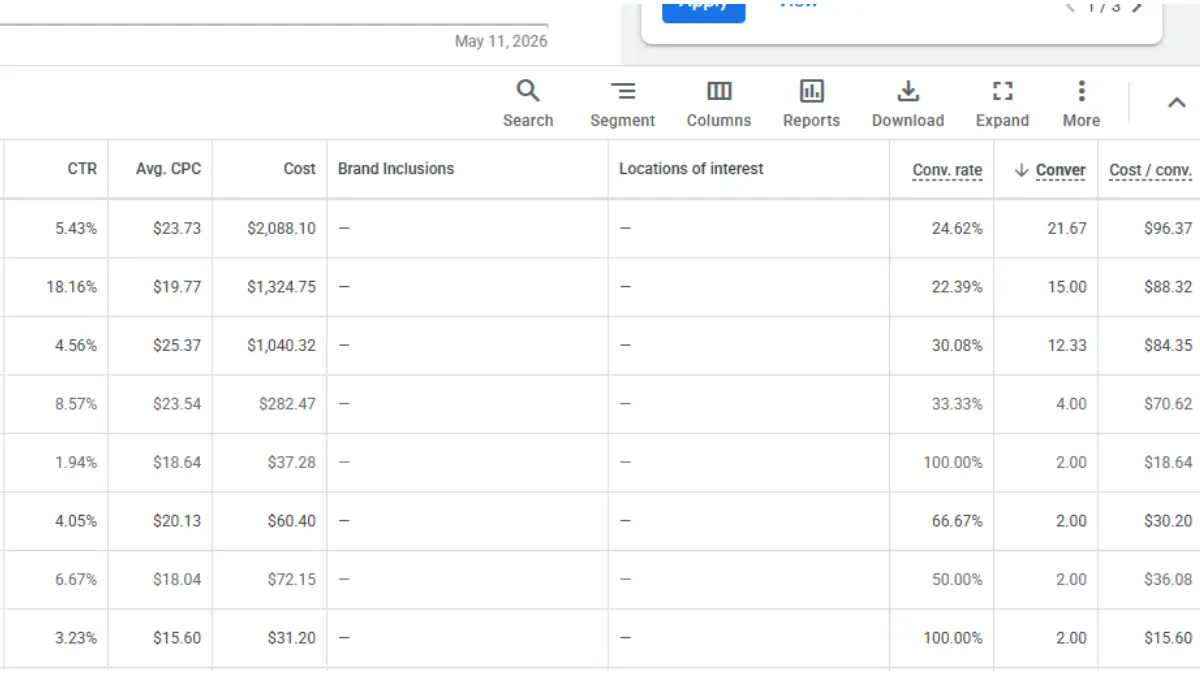1200x675 pixels.
Task: Select the 66.67% conversion rate cell
Action: tap(957, 521)
